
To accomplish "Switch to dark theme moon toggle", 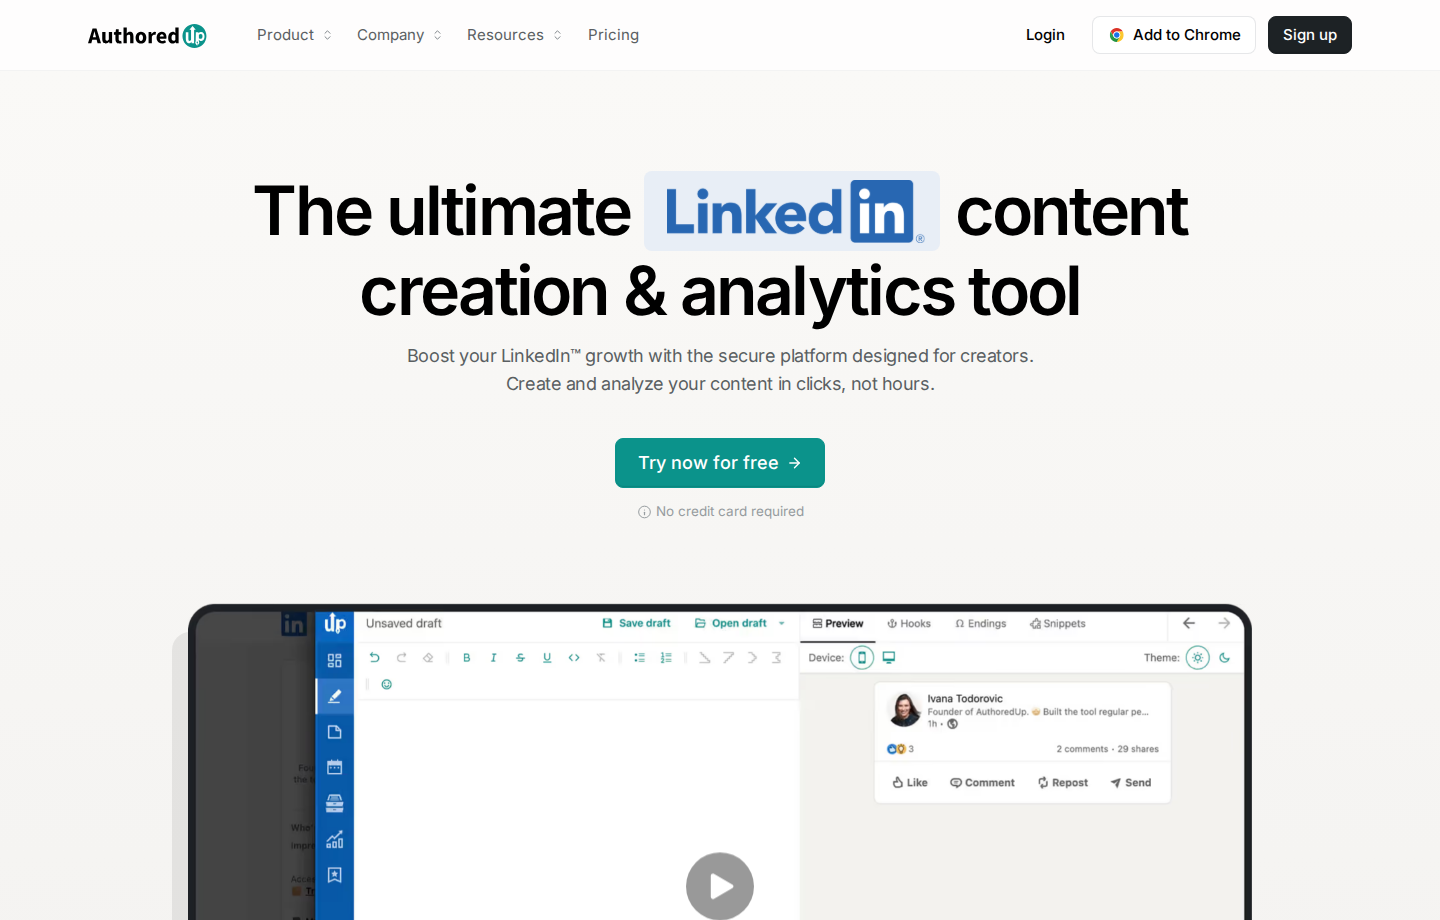I will pyautogui.click(x=1224, y=658).
